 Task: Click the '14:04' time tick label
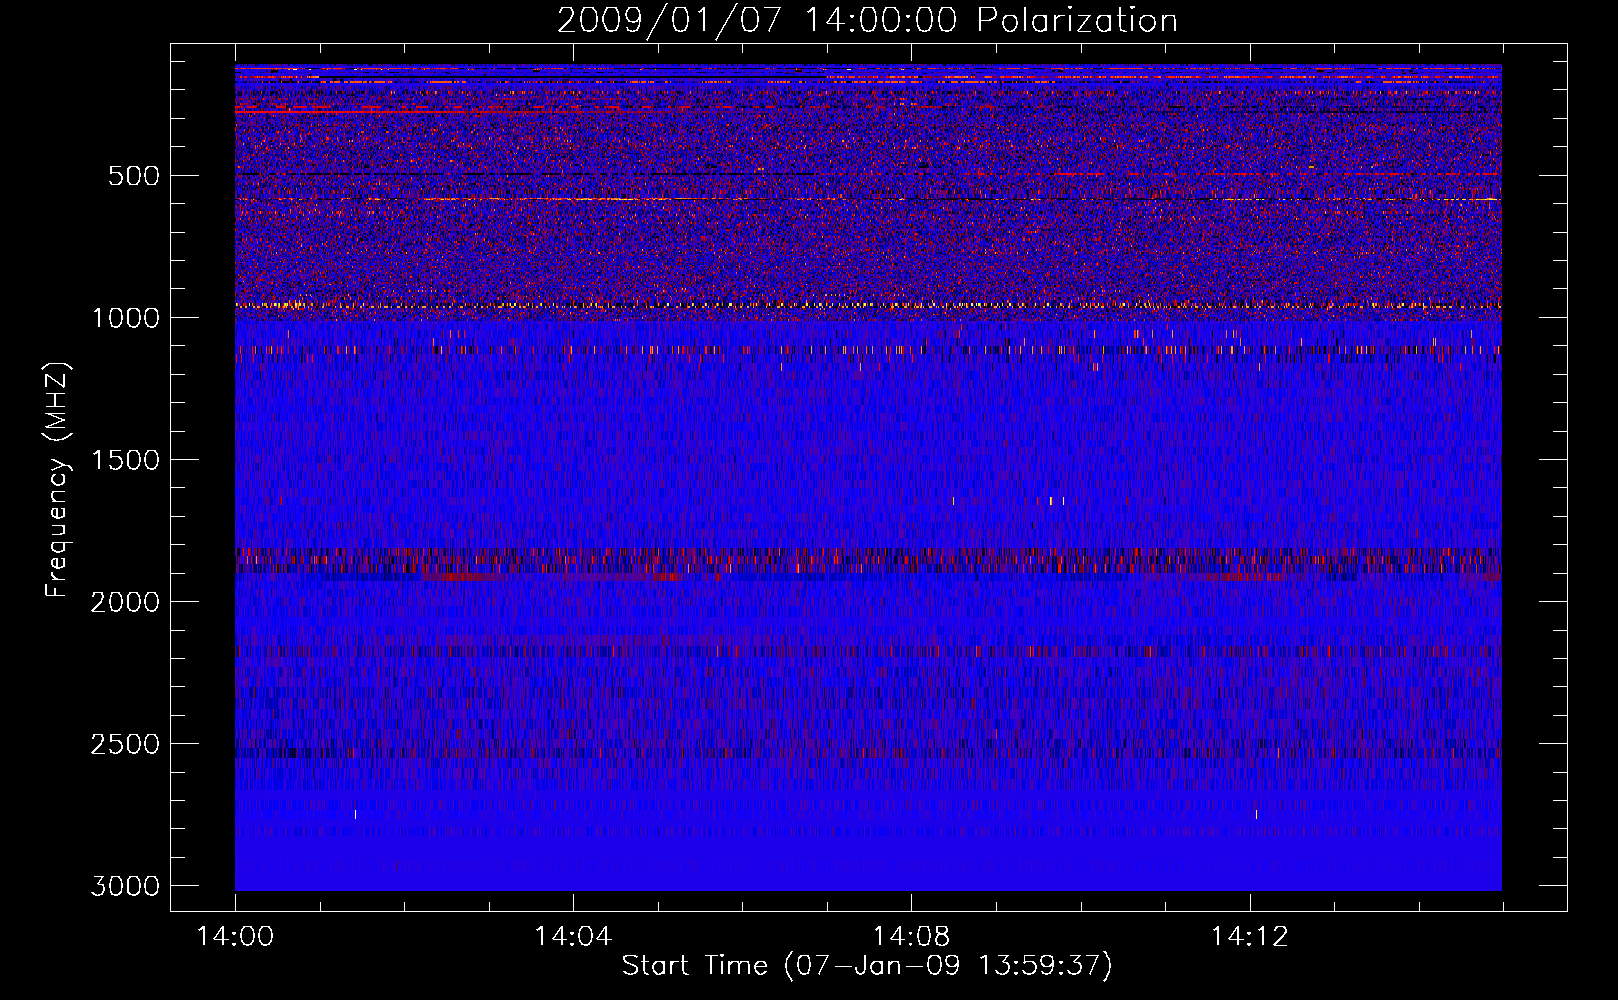[x=573, y=937]
